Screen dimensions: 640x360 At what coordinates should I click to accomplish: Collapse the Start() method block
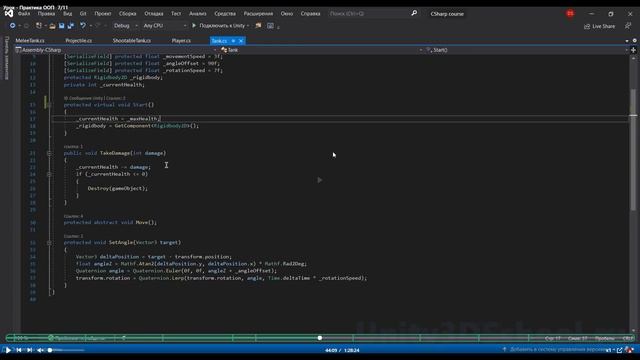tap(49, 105)
